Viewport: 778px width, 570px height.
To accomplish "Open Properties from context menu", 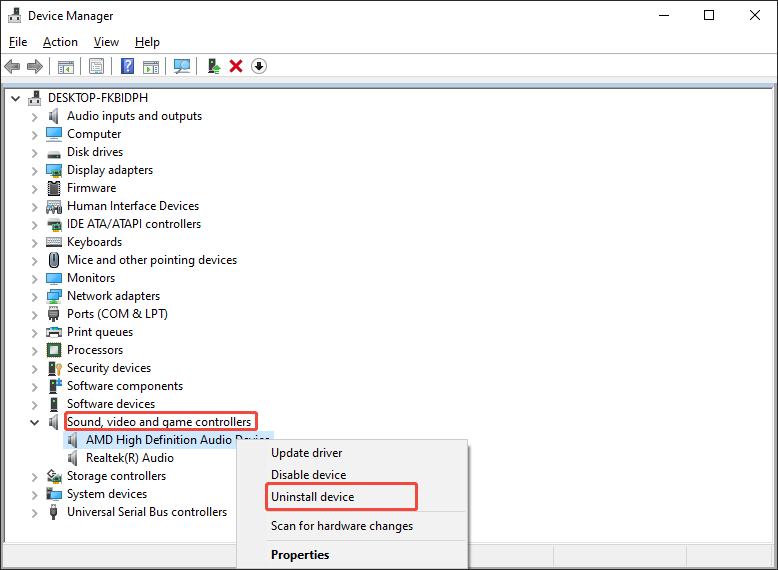I will coord(300,555).
